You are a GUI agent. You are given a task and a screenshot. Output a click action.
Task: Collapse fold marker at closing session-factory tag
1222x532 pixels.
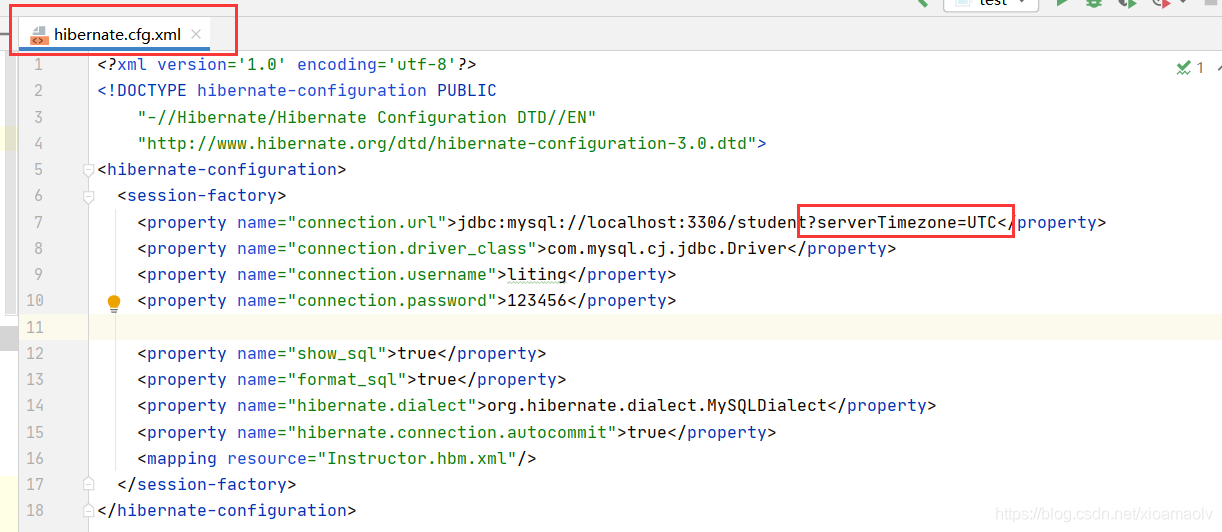click(89, 484)
